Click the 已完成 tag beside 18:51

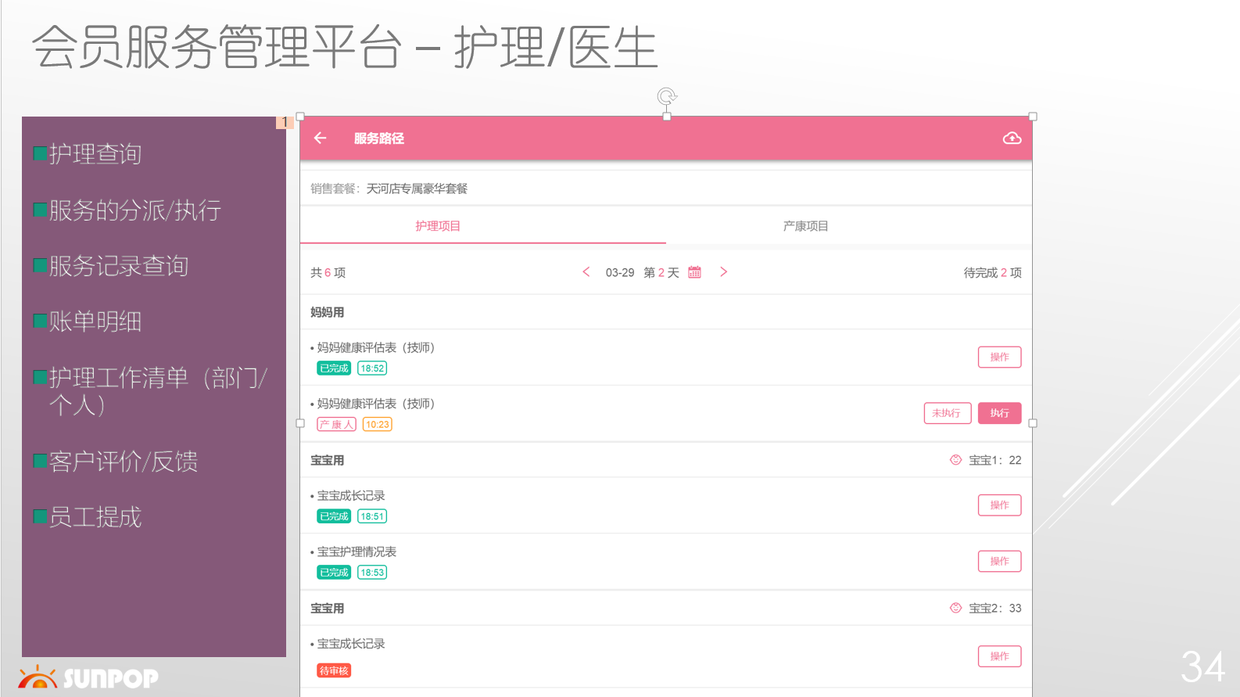pos(334,516)
